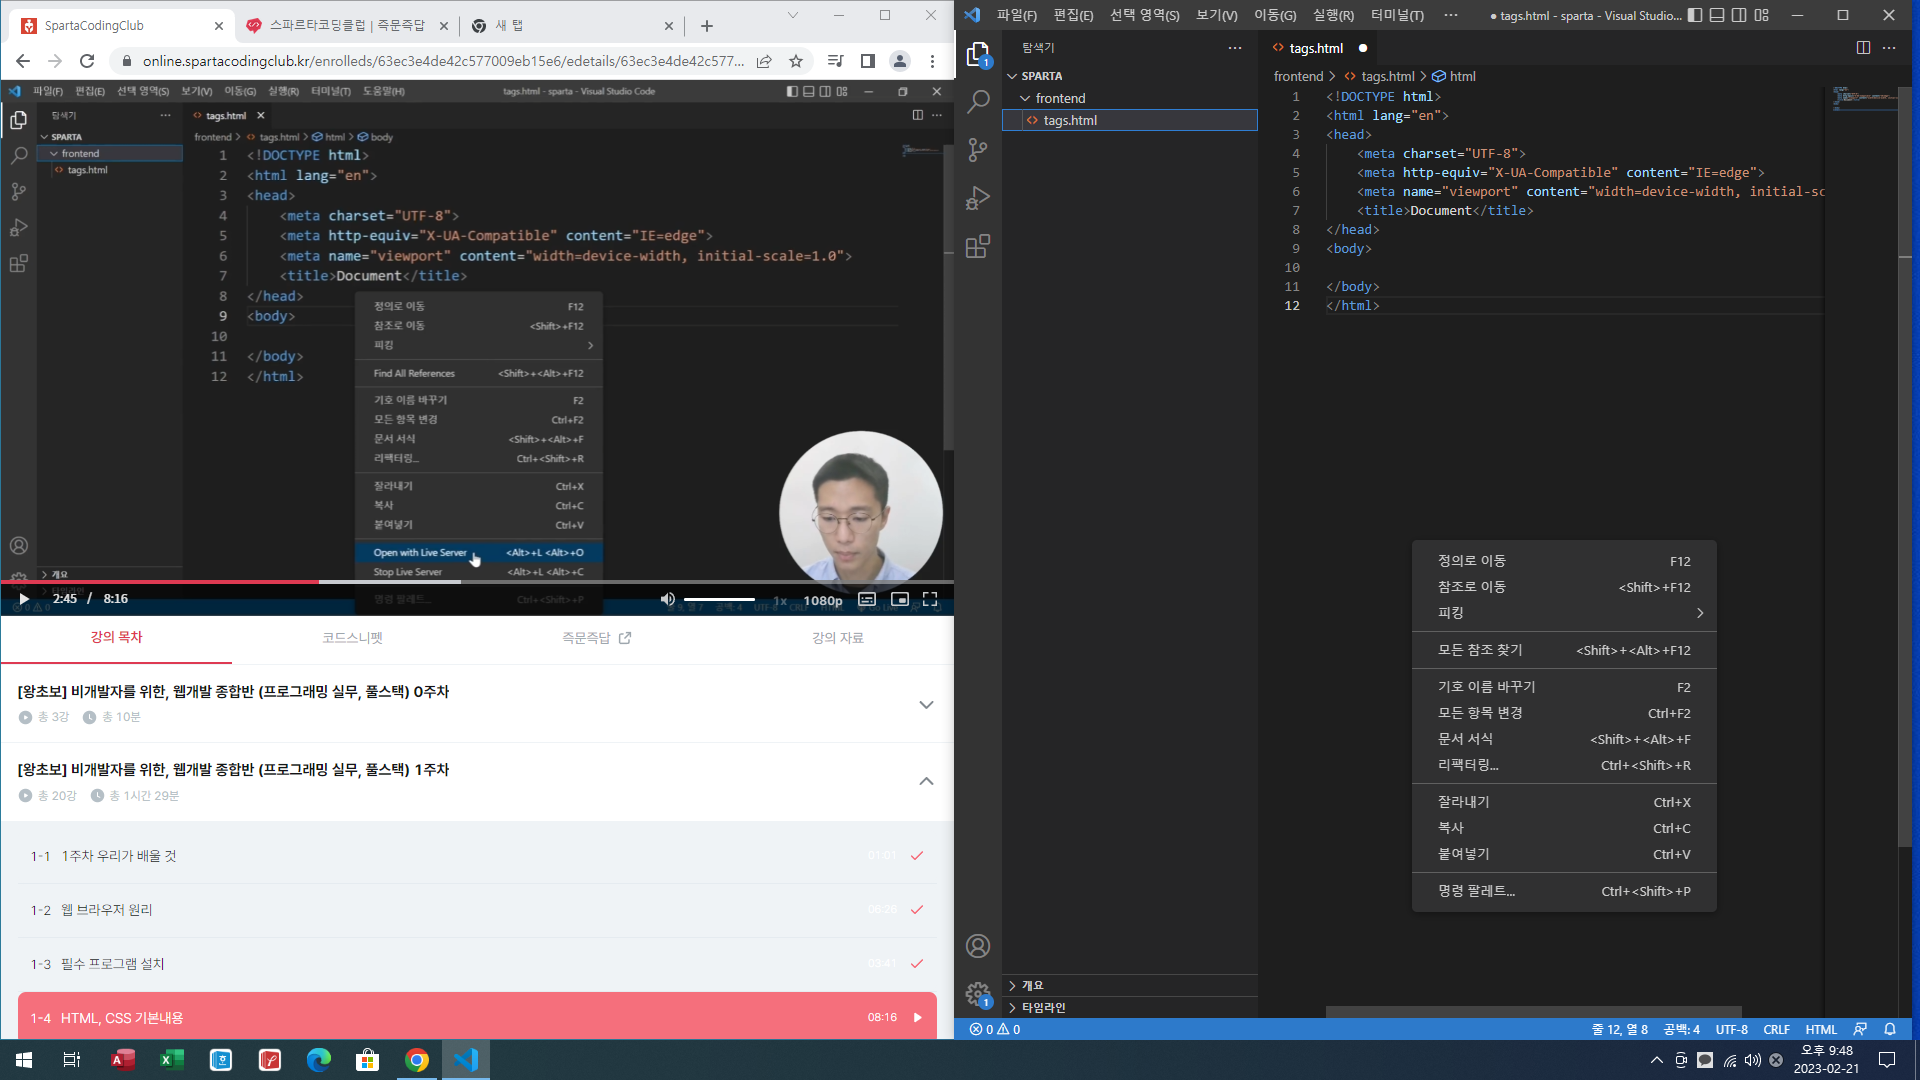Open the 즉문즉답 link
This screenshot has height=1080, width=1920.
[596, 638]
